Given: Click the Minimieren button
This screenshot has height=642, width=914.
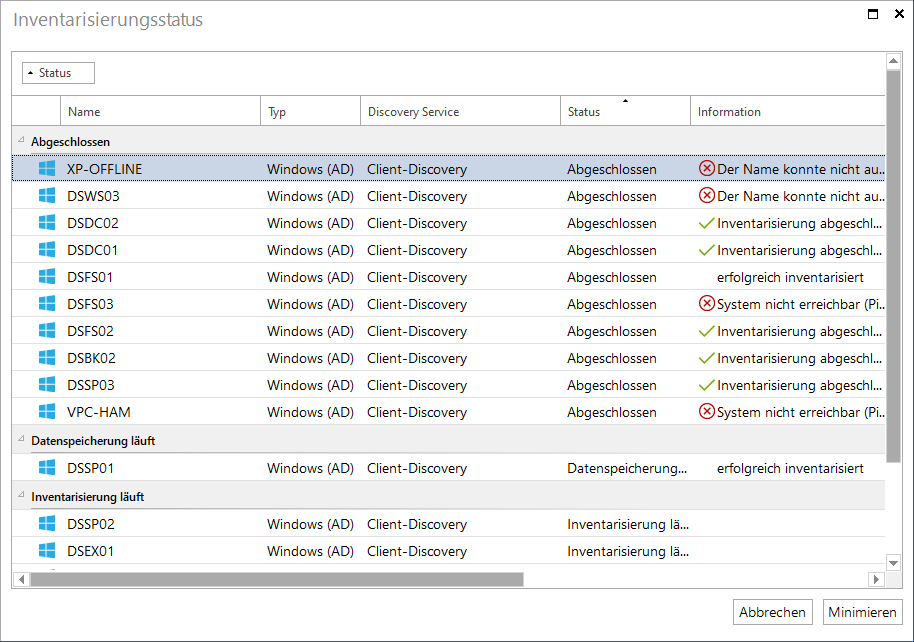Looking at the screenshot, I should pyautogui.click(x=862, y=612).
